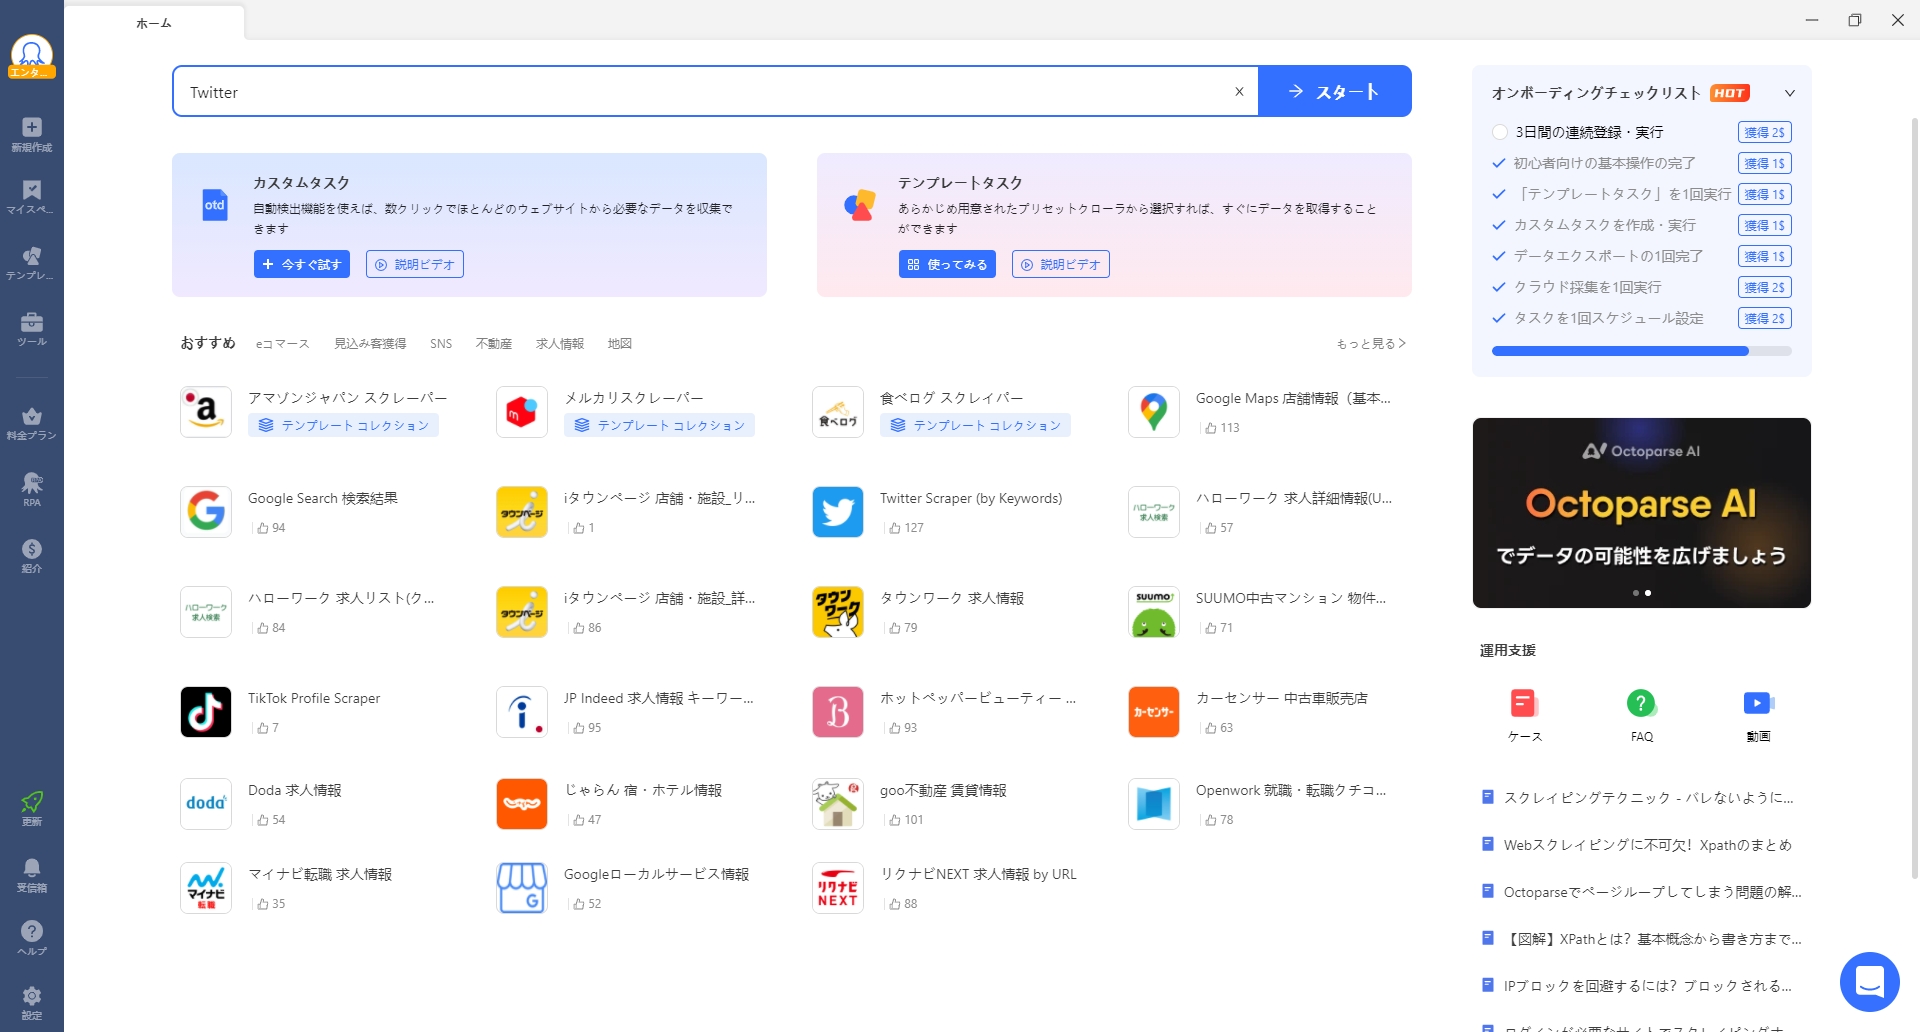Open 説明ビデオ for テンプレートタスク

1061,264
